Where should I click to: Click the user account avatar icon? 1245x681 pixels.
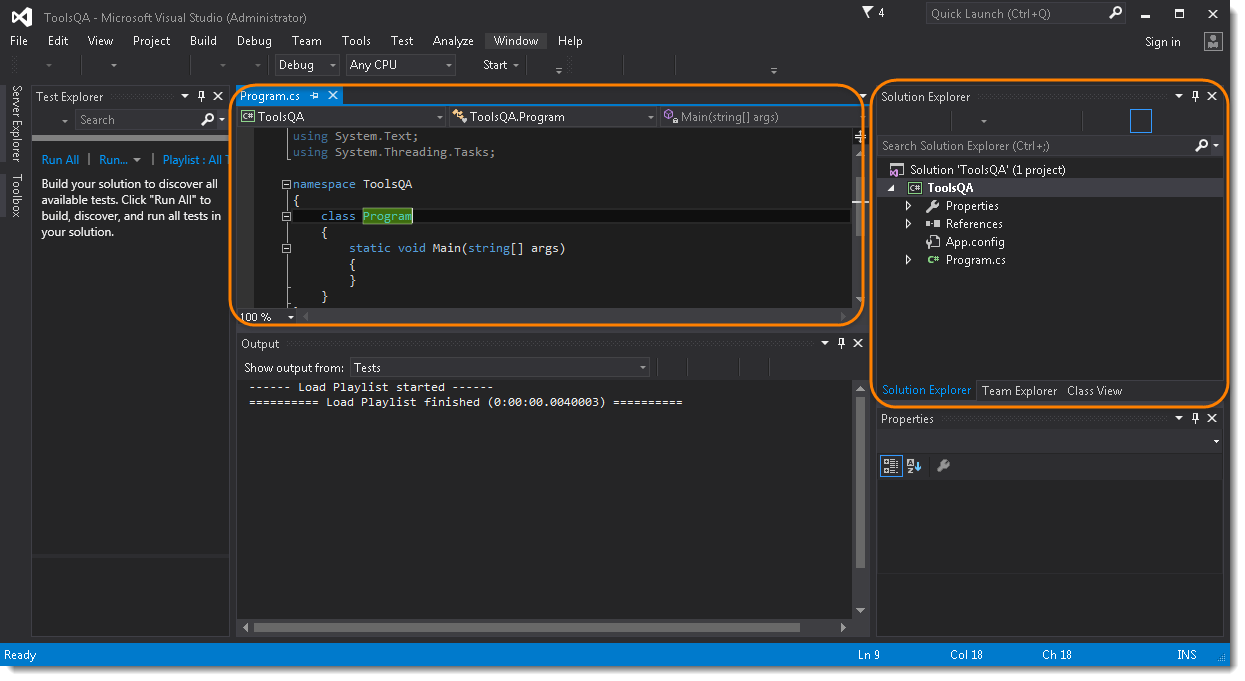pos(1213,41)
